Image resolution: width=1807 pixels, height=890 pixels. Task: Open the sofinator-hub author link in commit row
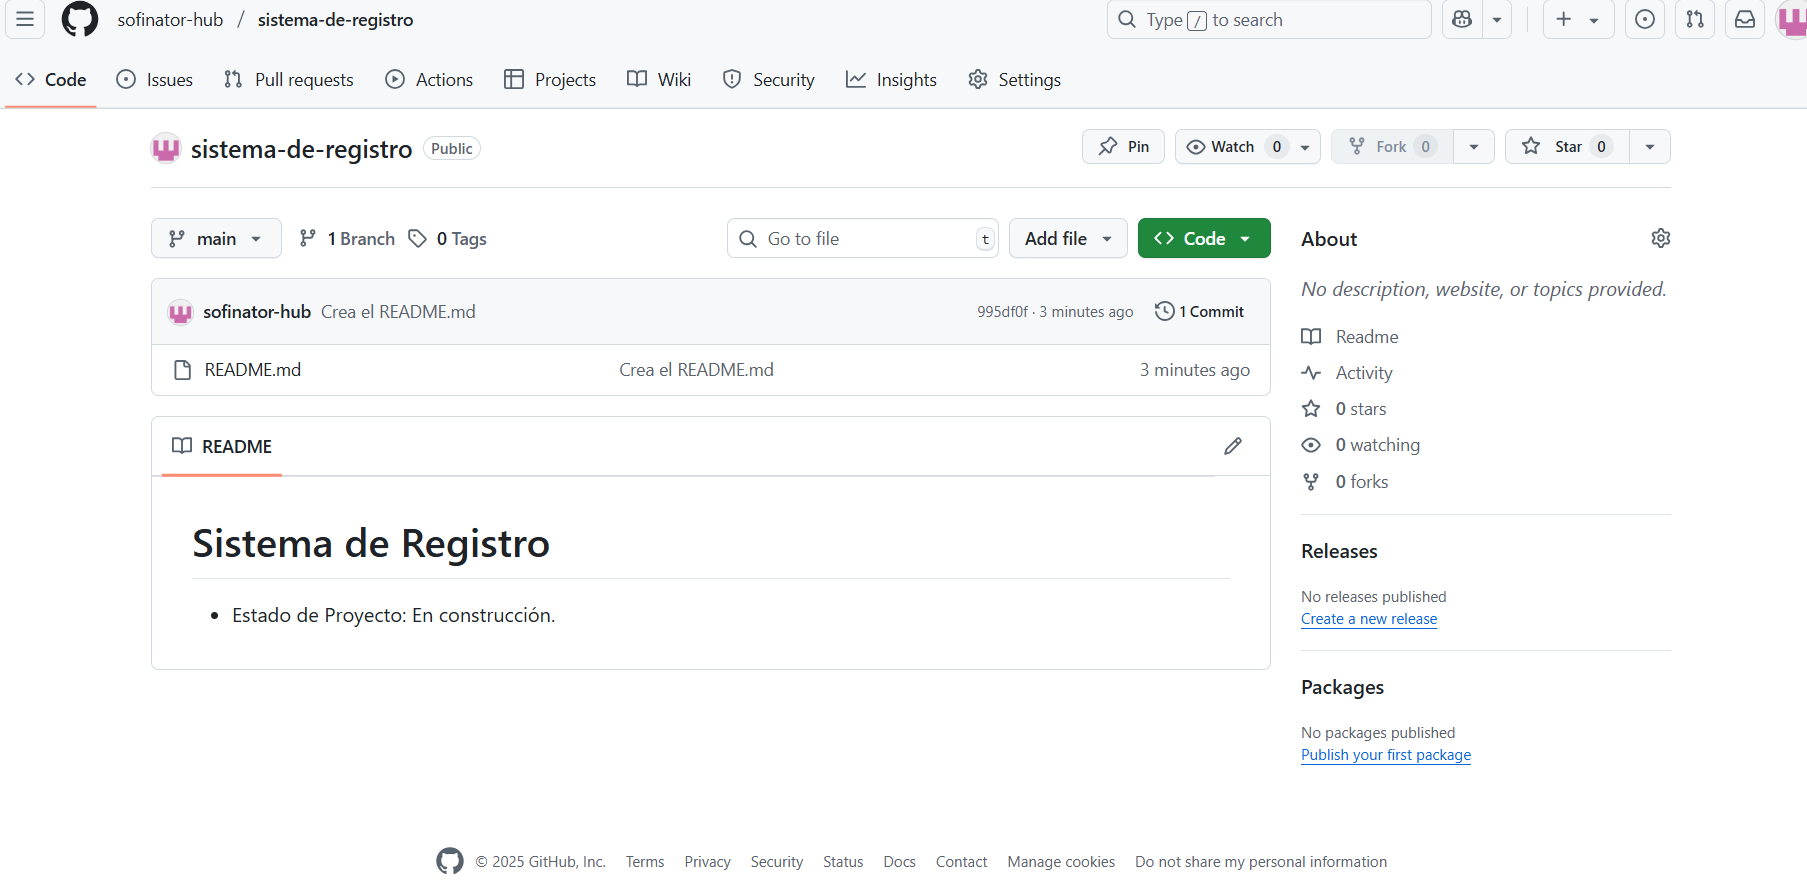(x=257, y=312)
